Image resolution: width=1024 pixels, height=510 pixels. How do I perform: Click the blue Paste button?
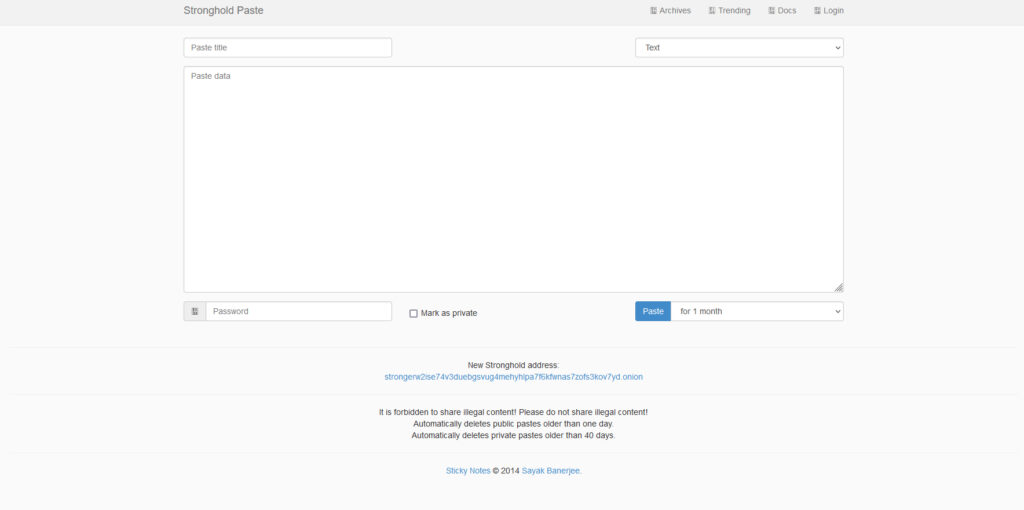coord(653,311)
